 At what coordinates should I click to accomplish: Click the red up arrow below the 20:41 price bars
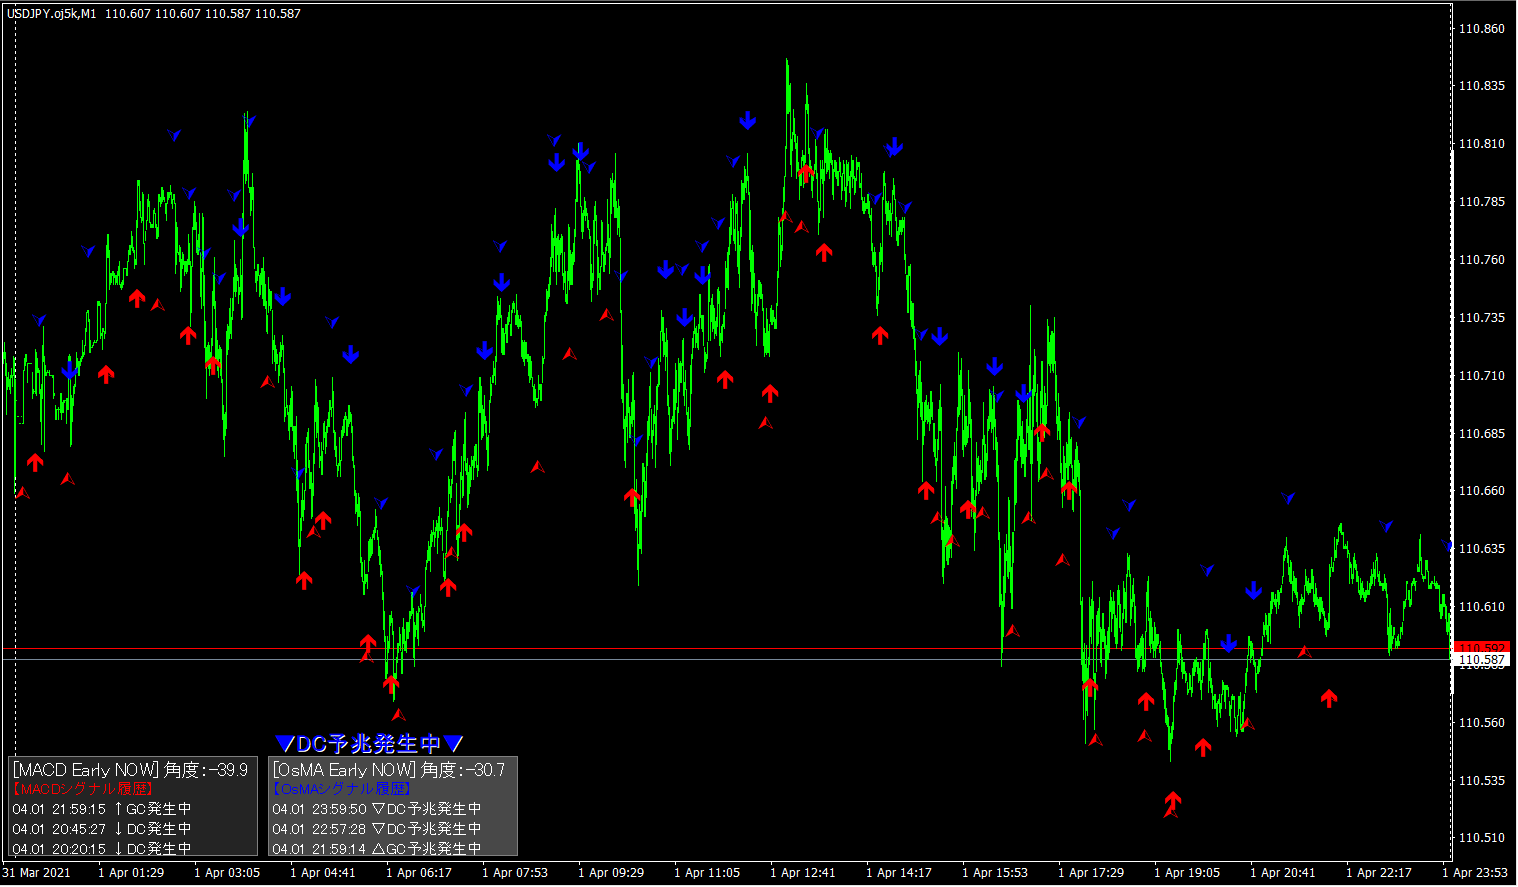click(x=1329, y=698)
